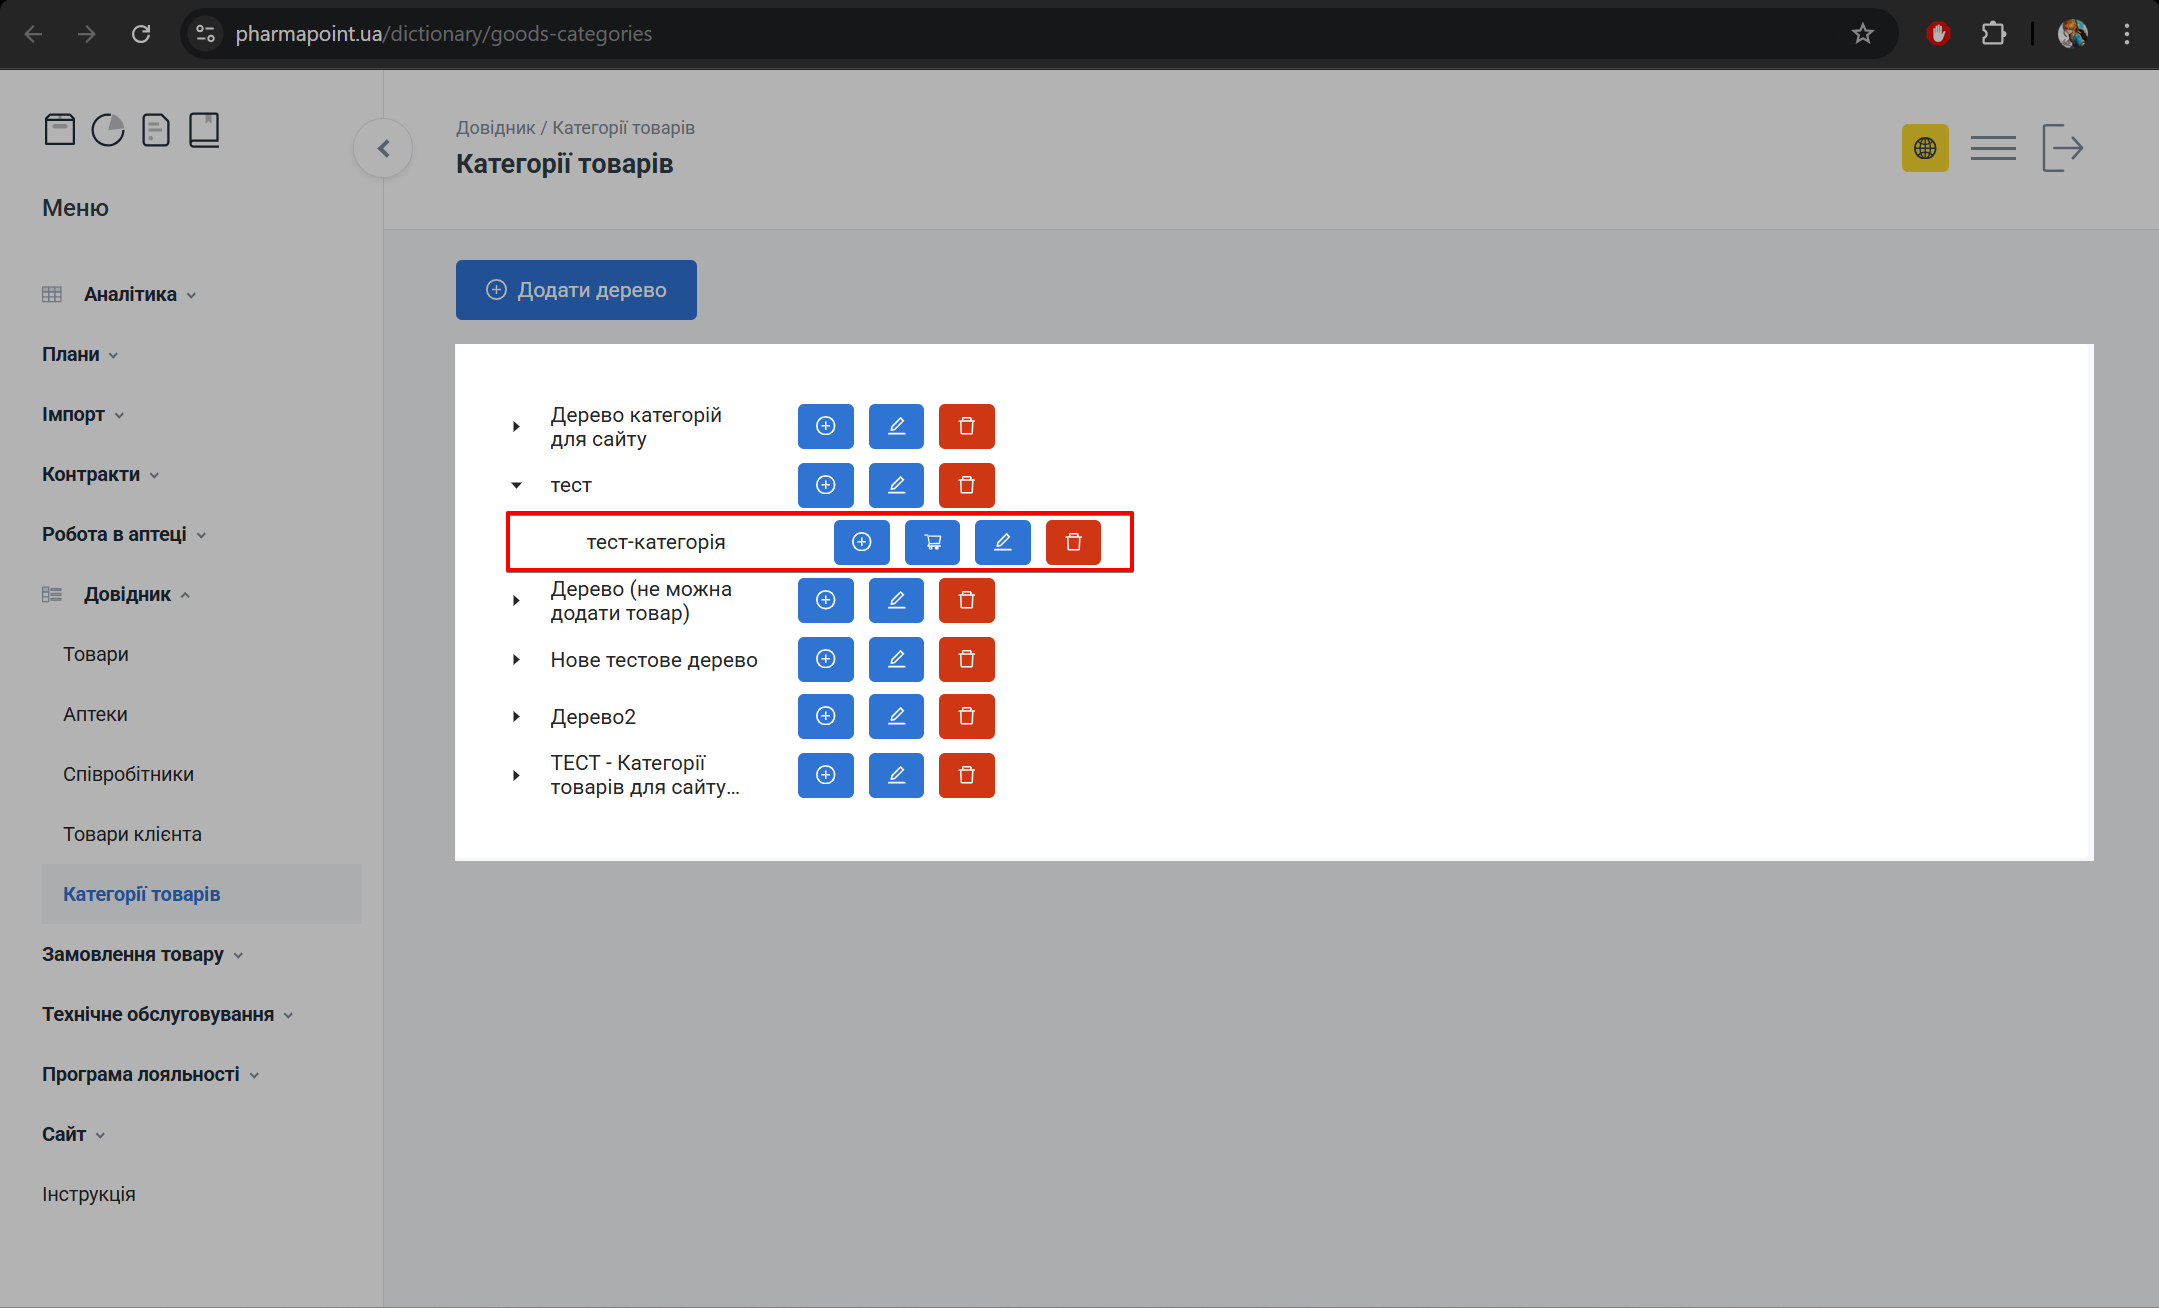2159x1308 pixels.
Task: Click the globe language icon
Action: pos(1925,148)
